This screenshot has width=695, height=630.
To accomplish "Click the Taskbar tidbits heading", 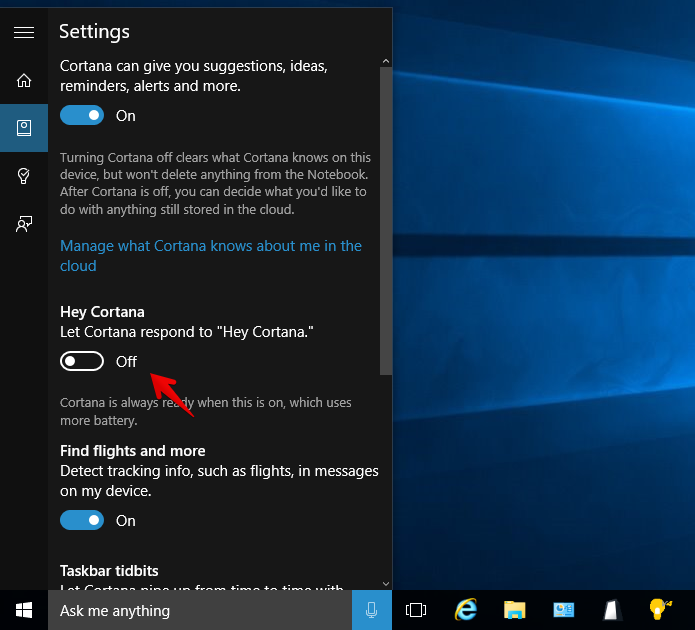I will click(x=109, y=571).
